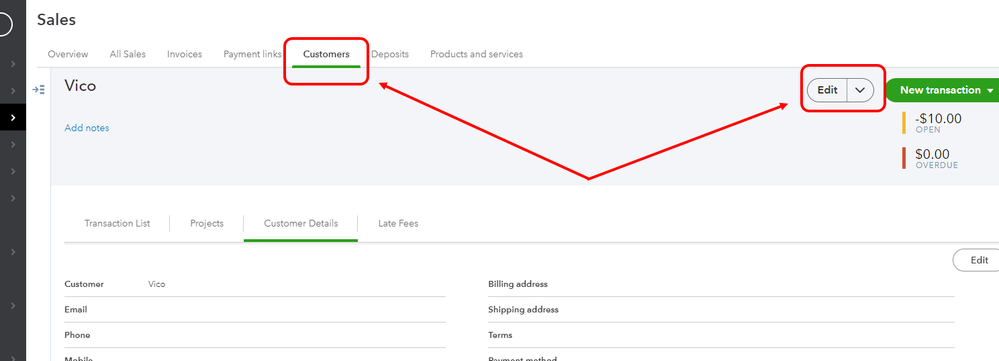
Task: Click the Vico value in Customer row
Action: click(x=157, y=284)
